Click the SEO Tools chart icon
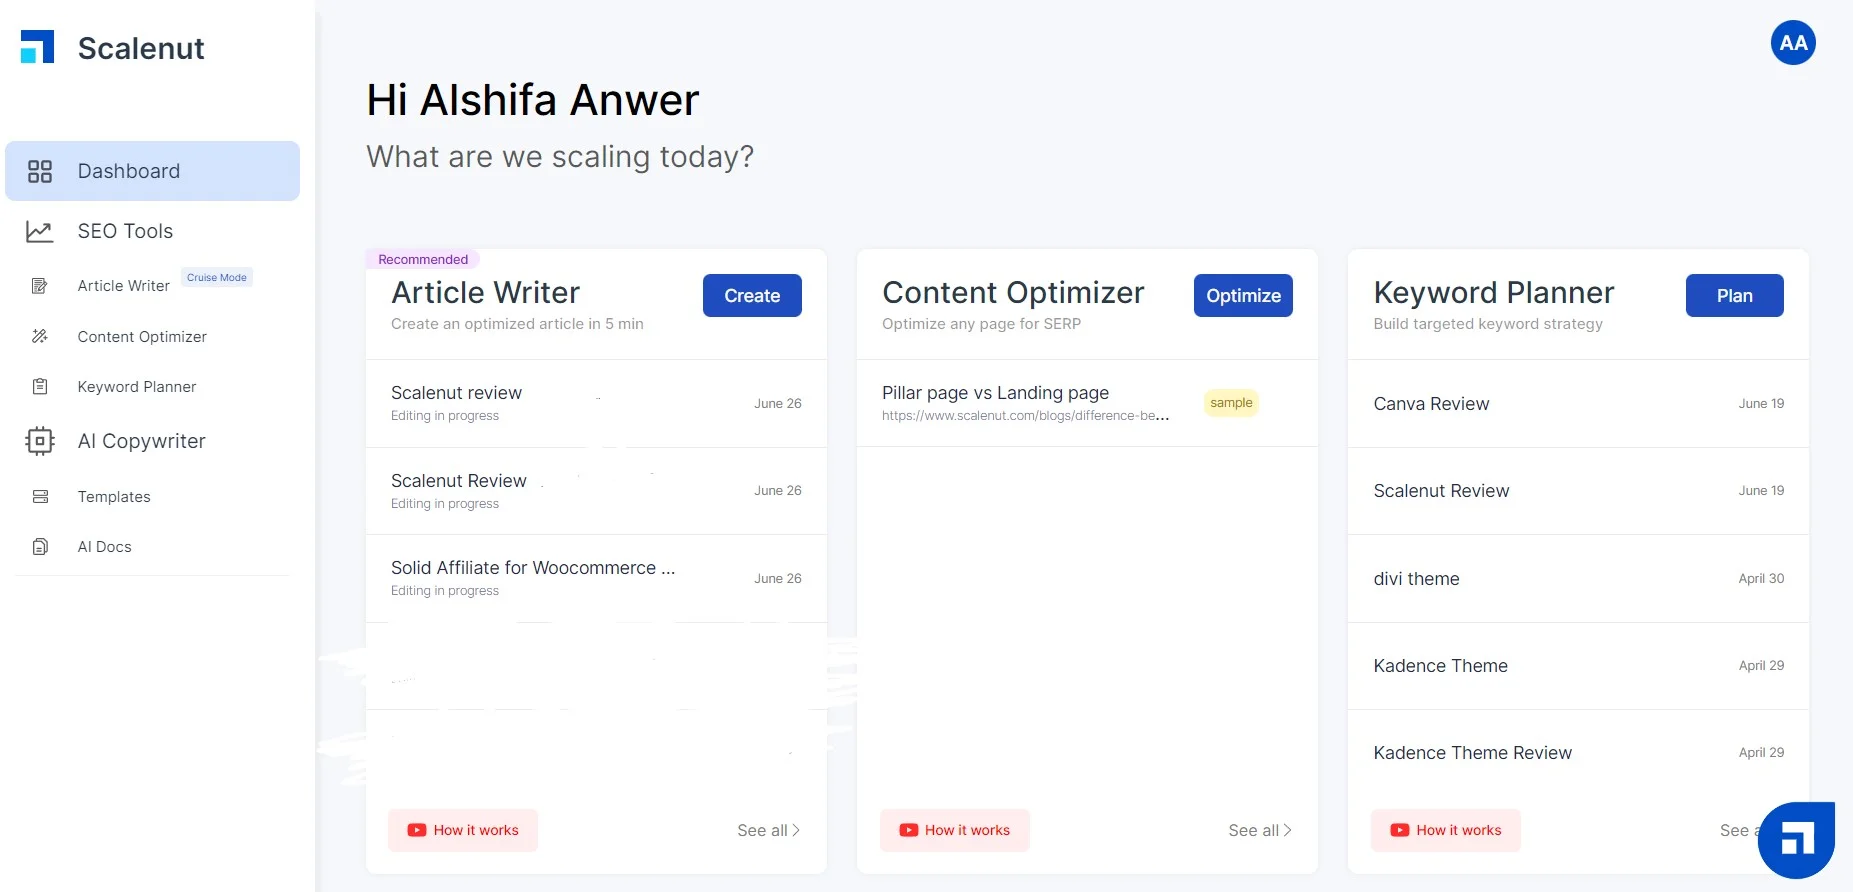Viewport: 1853px width, 892px height. click(40, 231)
